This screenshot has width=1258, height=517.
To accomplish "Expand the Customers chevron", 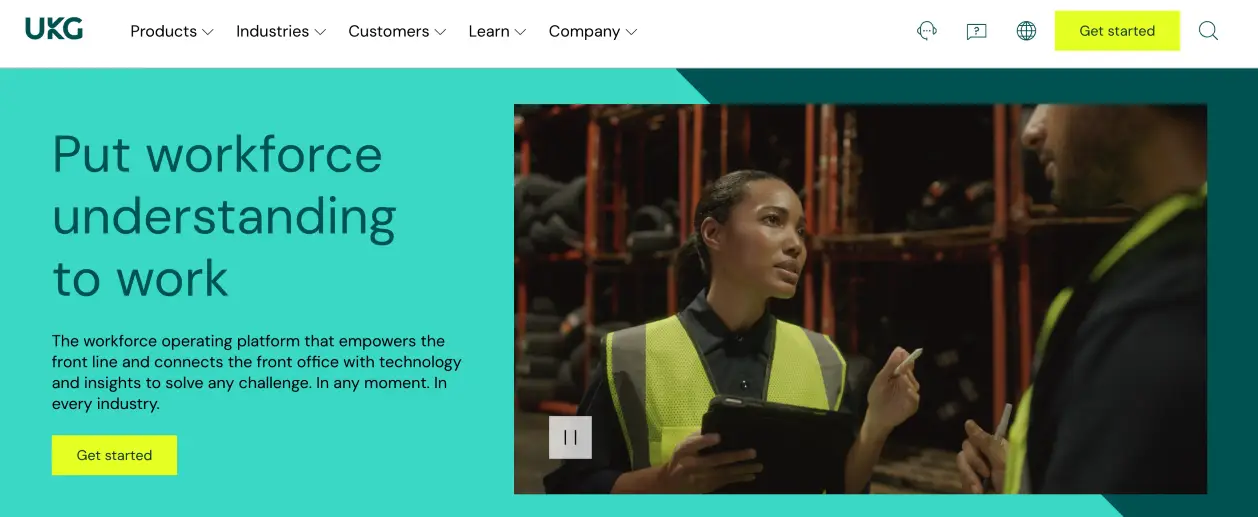I will click(x=440, y=32).
